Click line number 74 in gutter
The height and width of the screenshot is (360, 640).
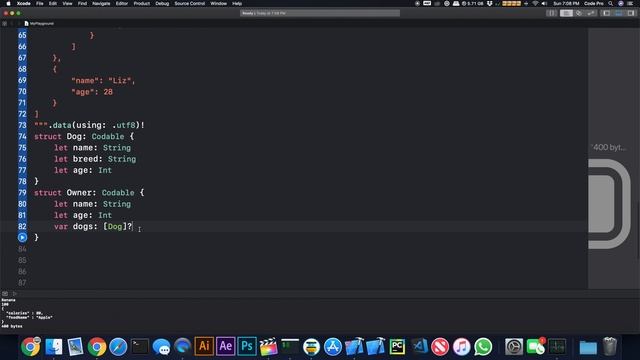(22, 136)
